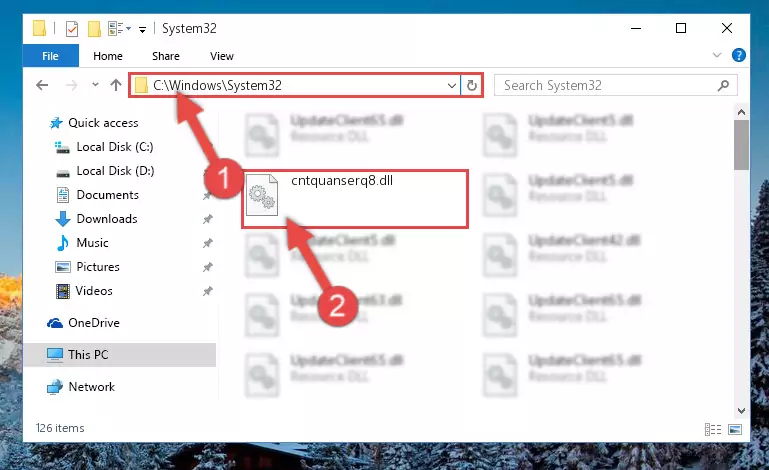Select Quick access in navigation pane
The width and height of the screenshot is (769, 470).
[103, 123]
